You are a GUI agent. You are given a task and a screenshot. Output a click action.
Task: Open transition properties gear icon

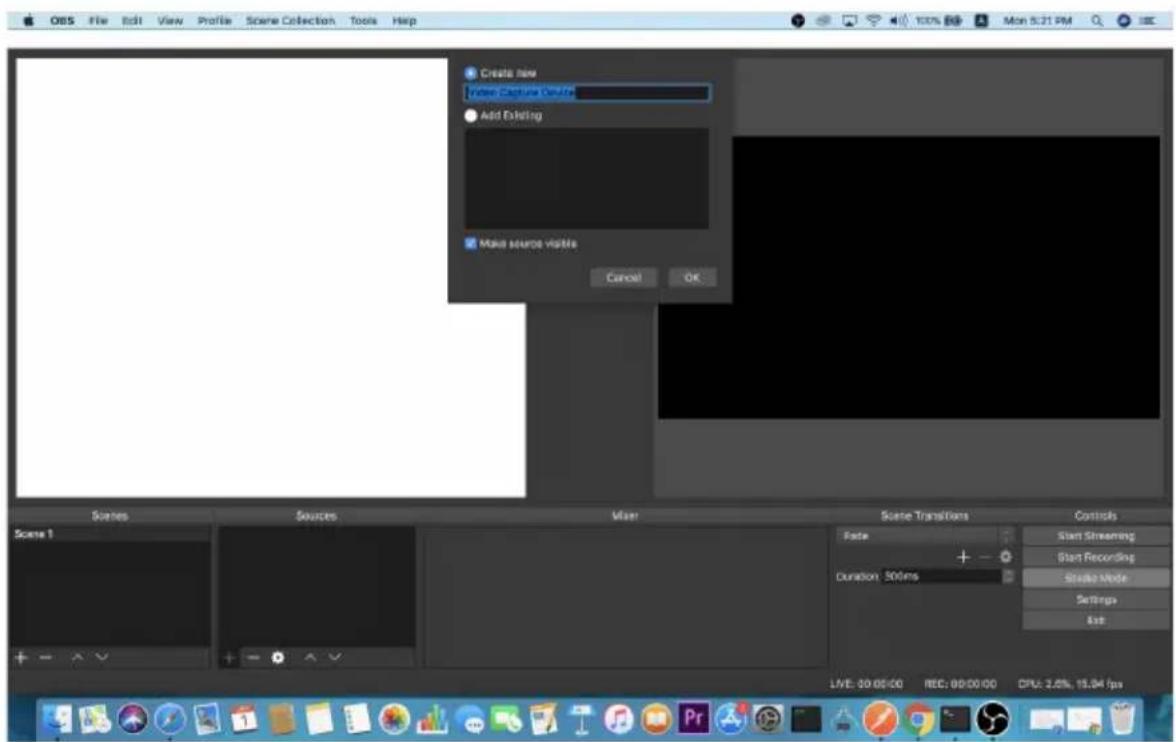(1006, 557)
